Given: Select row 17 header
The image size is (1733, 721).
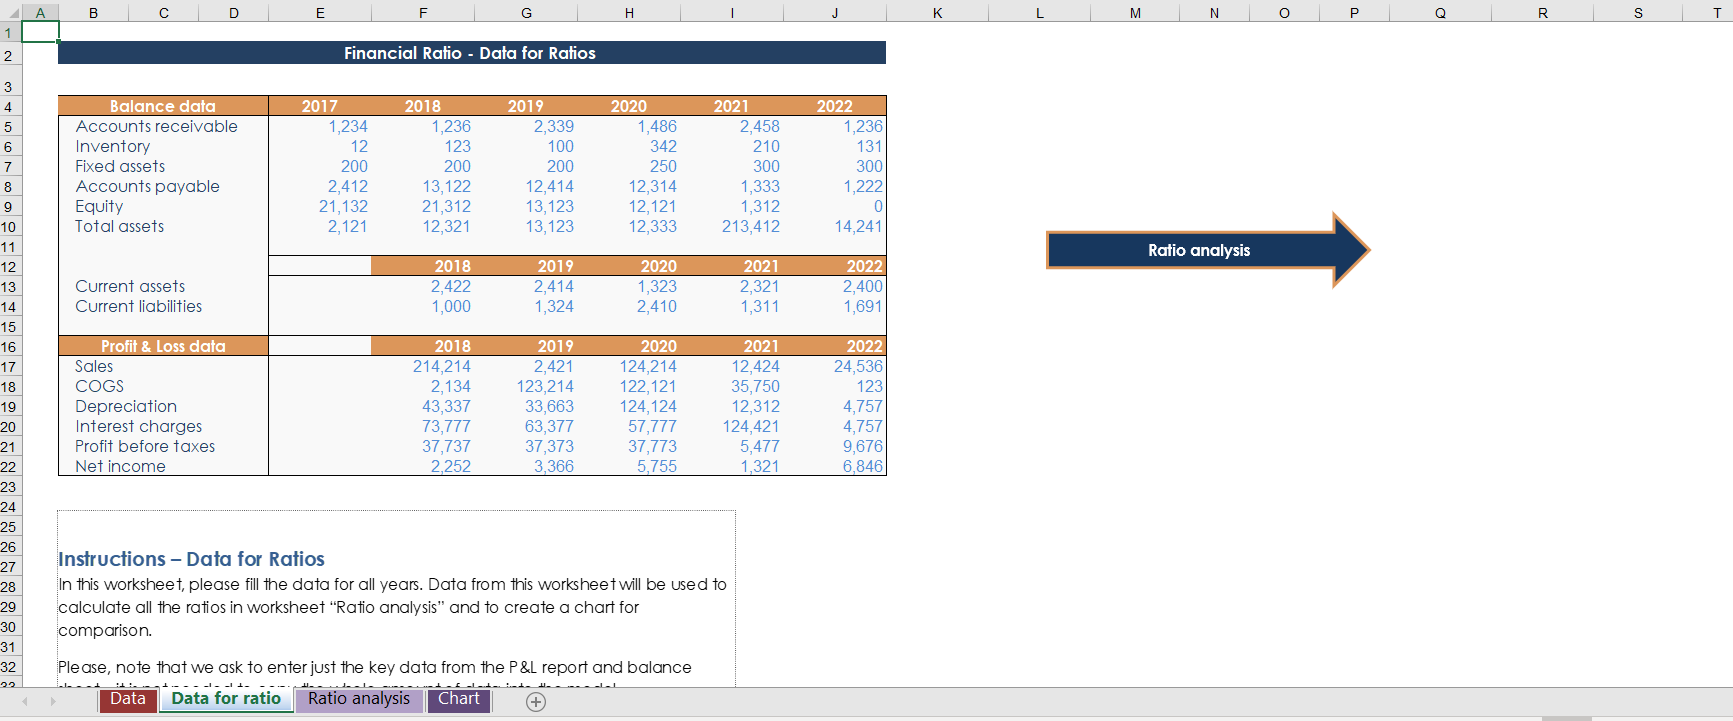Looking at the screenshot, I should tap(9, 367).
